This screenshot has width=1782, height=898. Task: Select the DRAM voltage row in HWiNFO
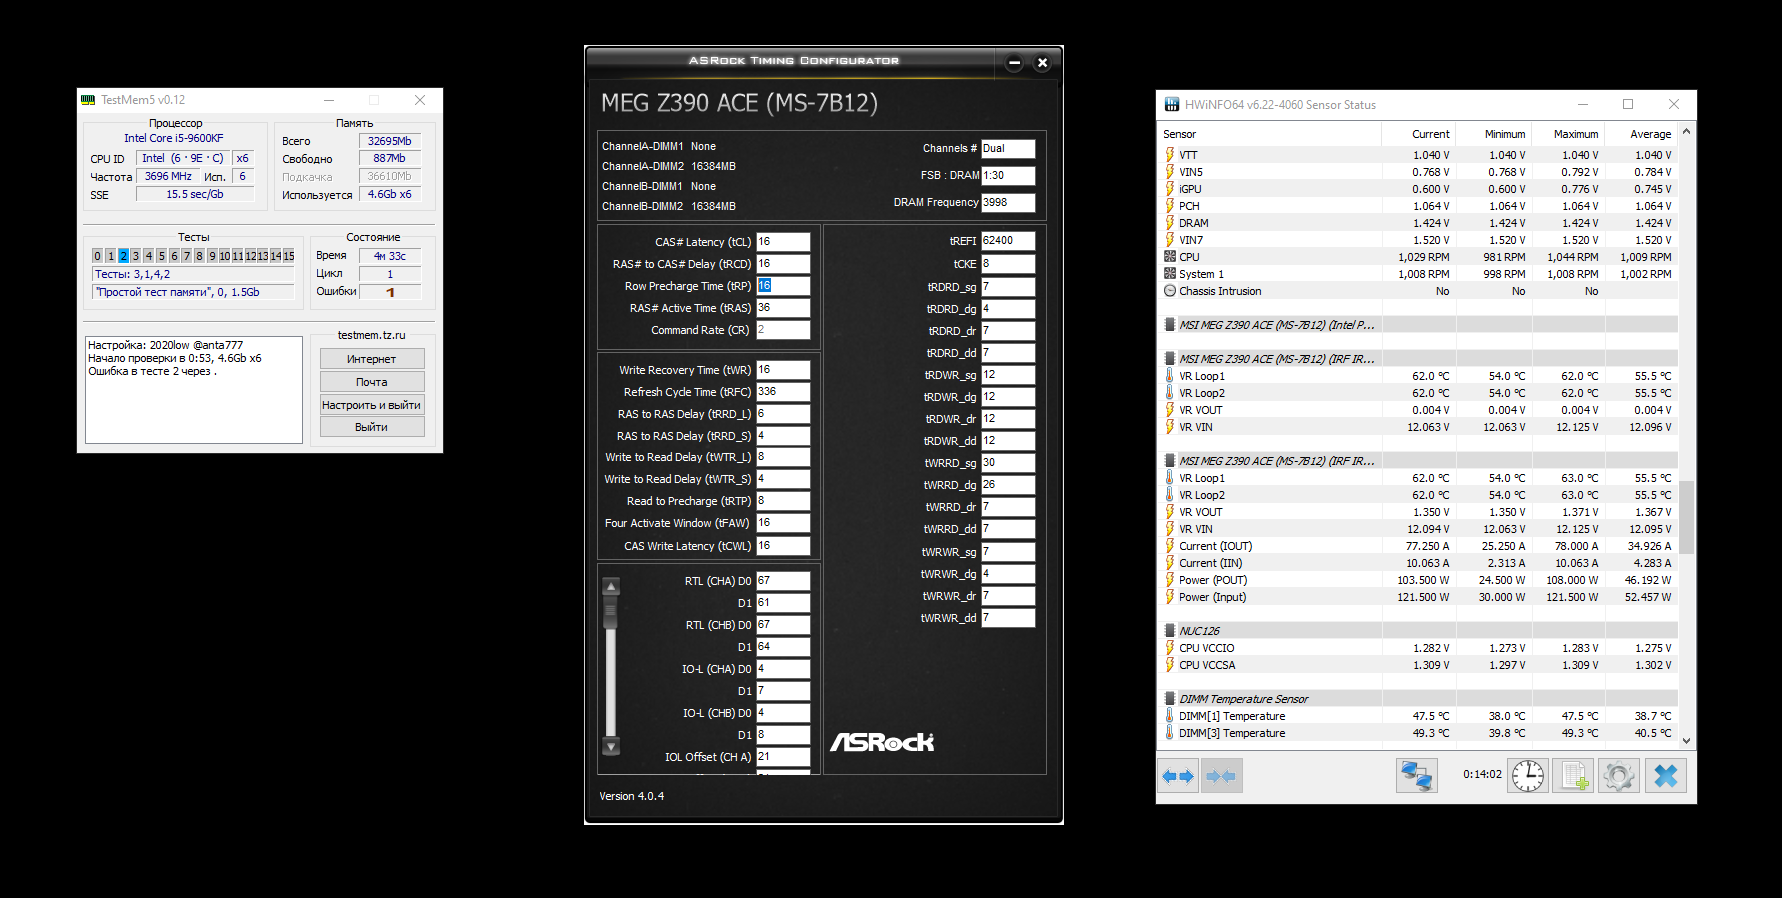point(1417,223)
